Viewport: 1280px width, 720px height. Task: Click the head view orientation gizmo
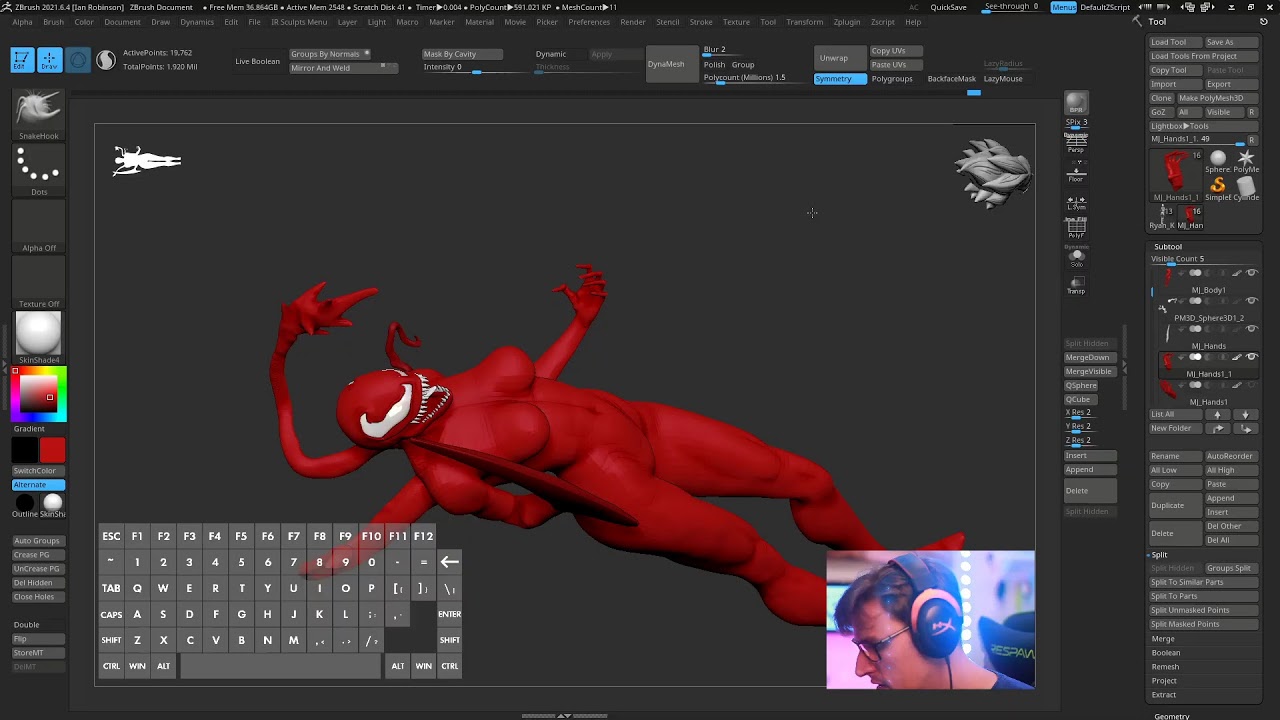992,172
